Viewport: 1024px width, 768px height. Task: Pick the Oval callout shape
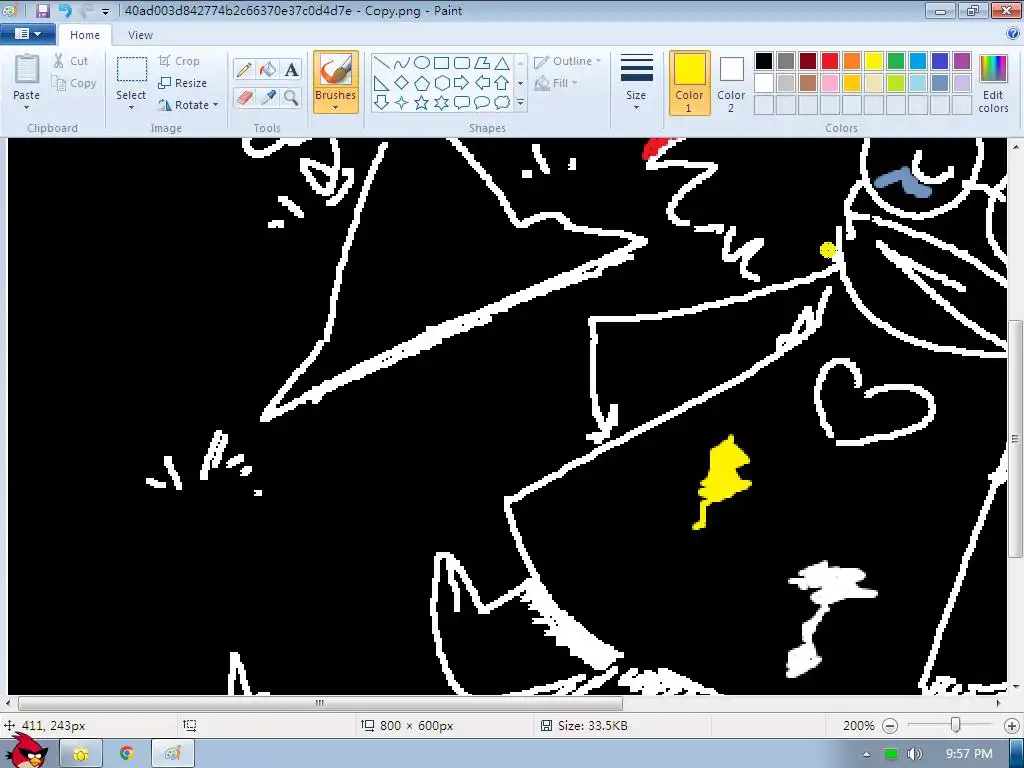(482, 103)
